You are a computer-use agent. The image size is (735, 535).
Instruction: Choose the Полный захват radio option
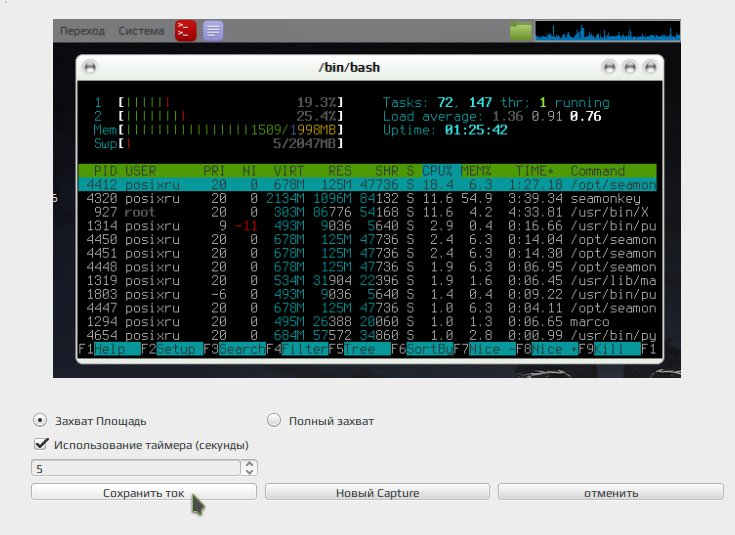[x=274, y=420]
